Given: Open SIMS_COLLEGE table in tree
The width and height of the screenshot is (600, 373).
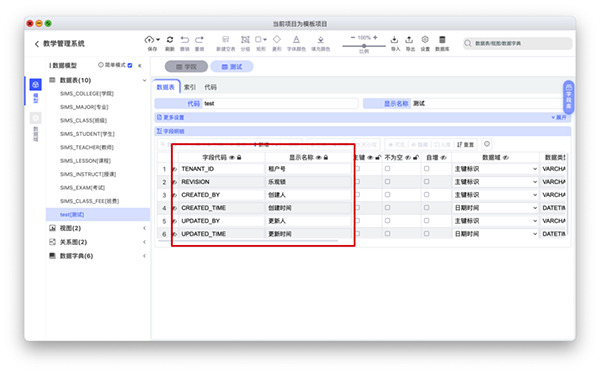Looking at the screenshot, I should tap(87, 94).
